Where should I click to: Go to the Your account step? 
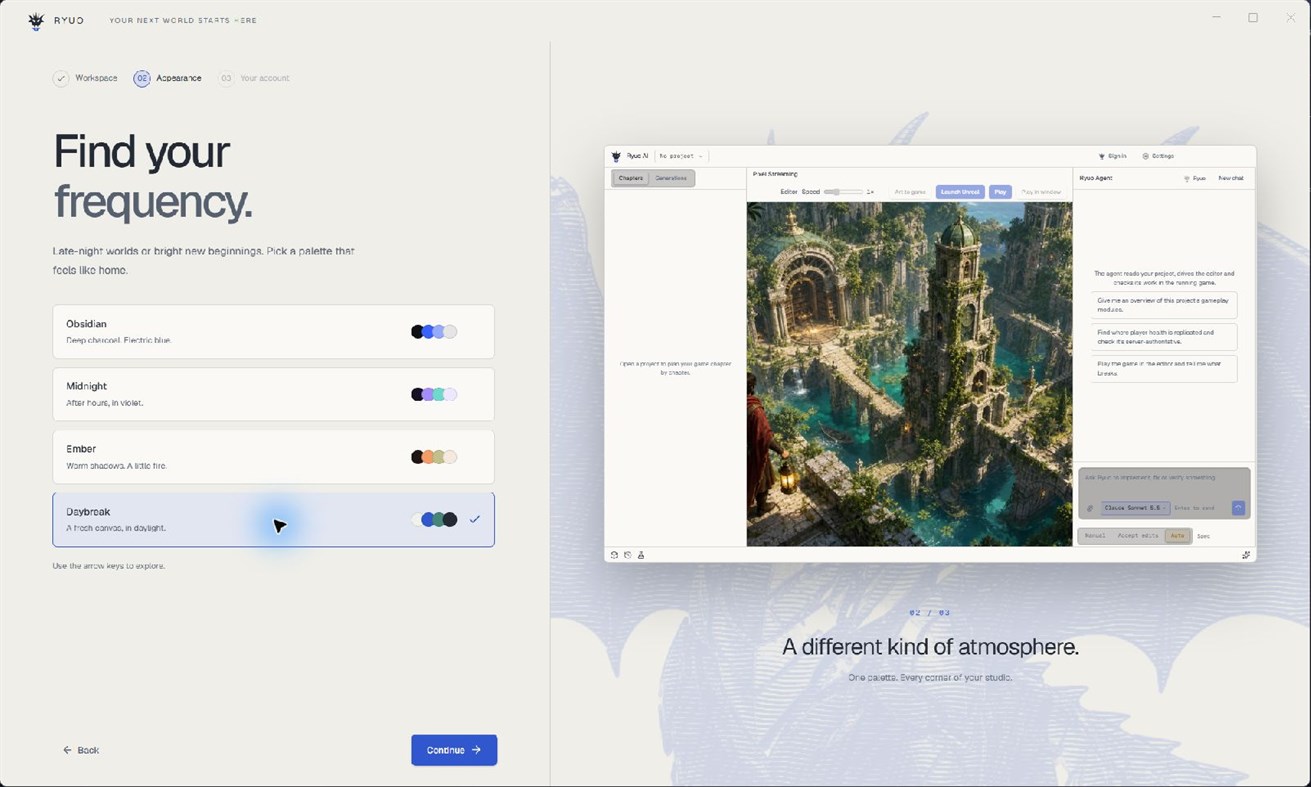point(254,78)
